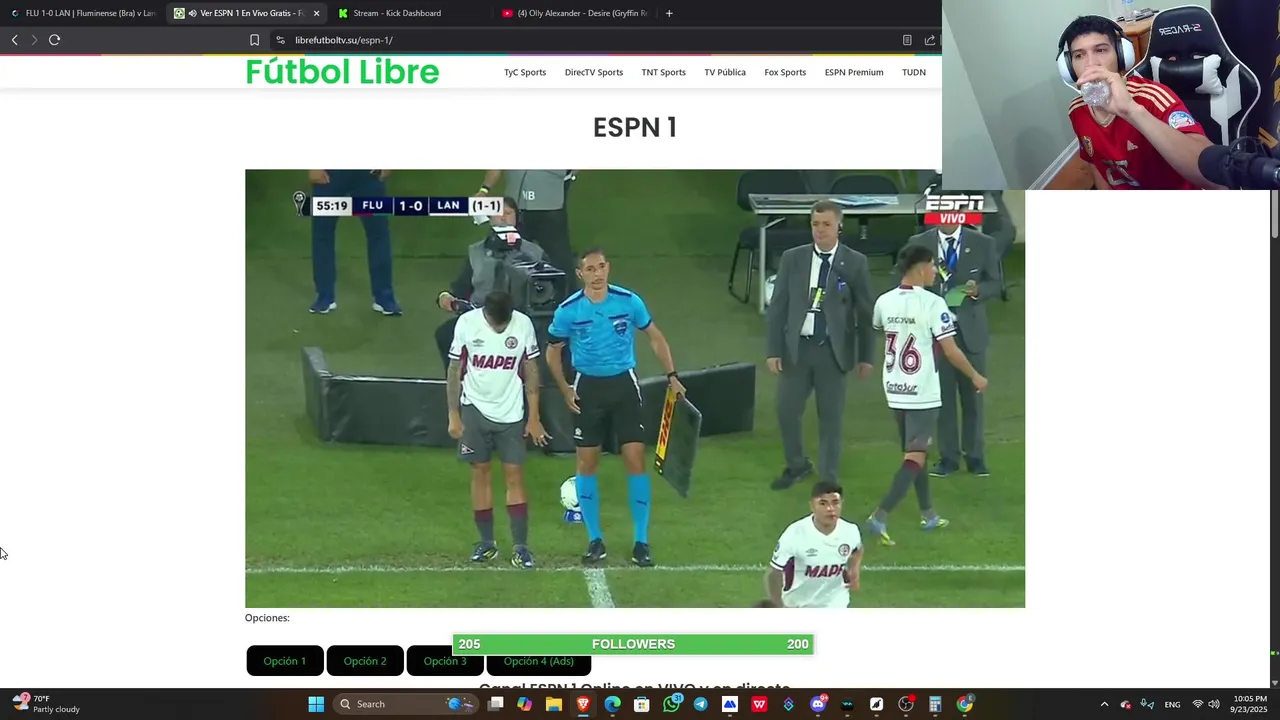This screenshot has height=720, width=1280.
Task: Open reader mode icon in address bar
Action: pyautogui.click(x=907, y=40)
